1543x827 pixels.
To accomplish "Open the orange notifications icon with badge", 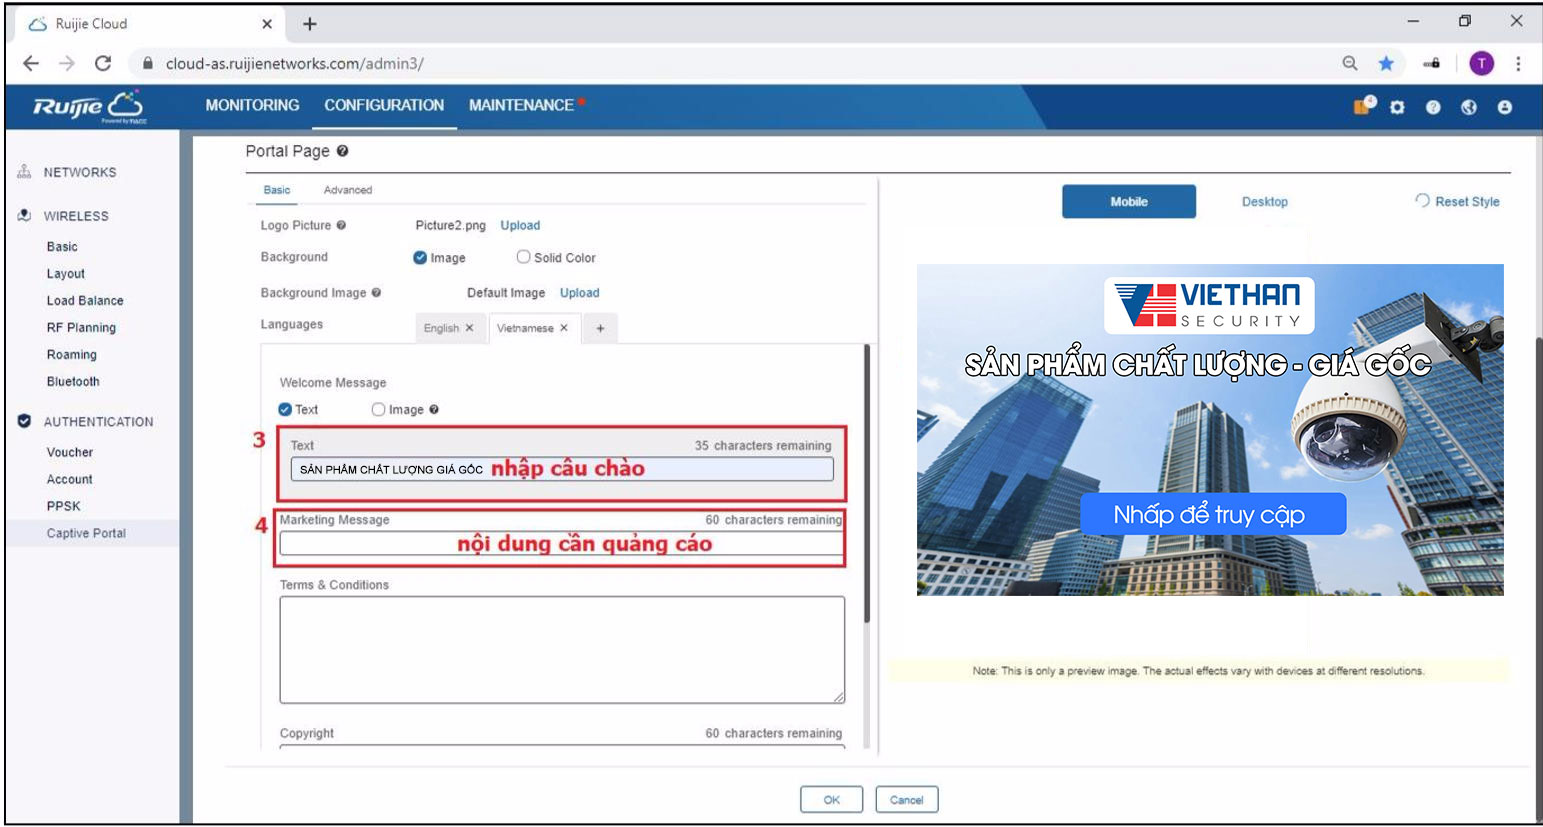I will (1363, 106).
